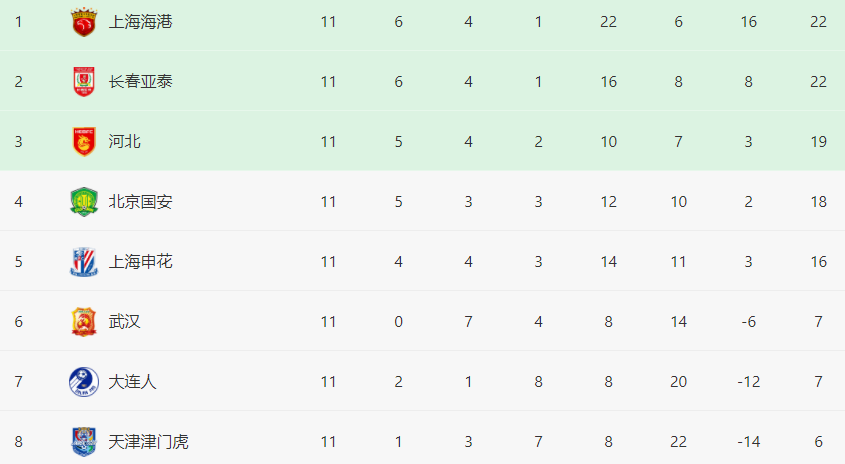Click 天津津门虎's 6 points cell

point(818,442)
